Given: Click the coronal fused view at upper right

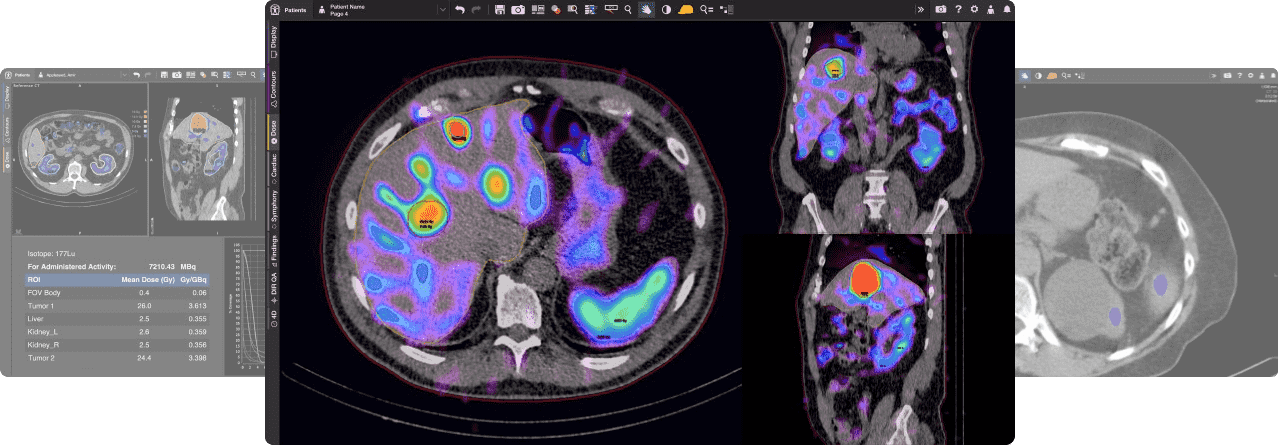Looking at the screenshot, I should [x=876, y=126].
